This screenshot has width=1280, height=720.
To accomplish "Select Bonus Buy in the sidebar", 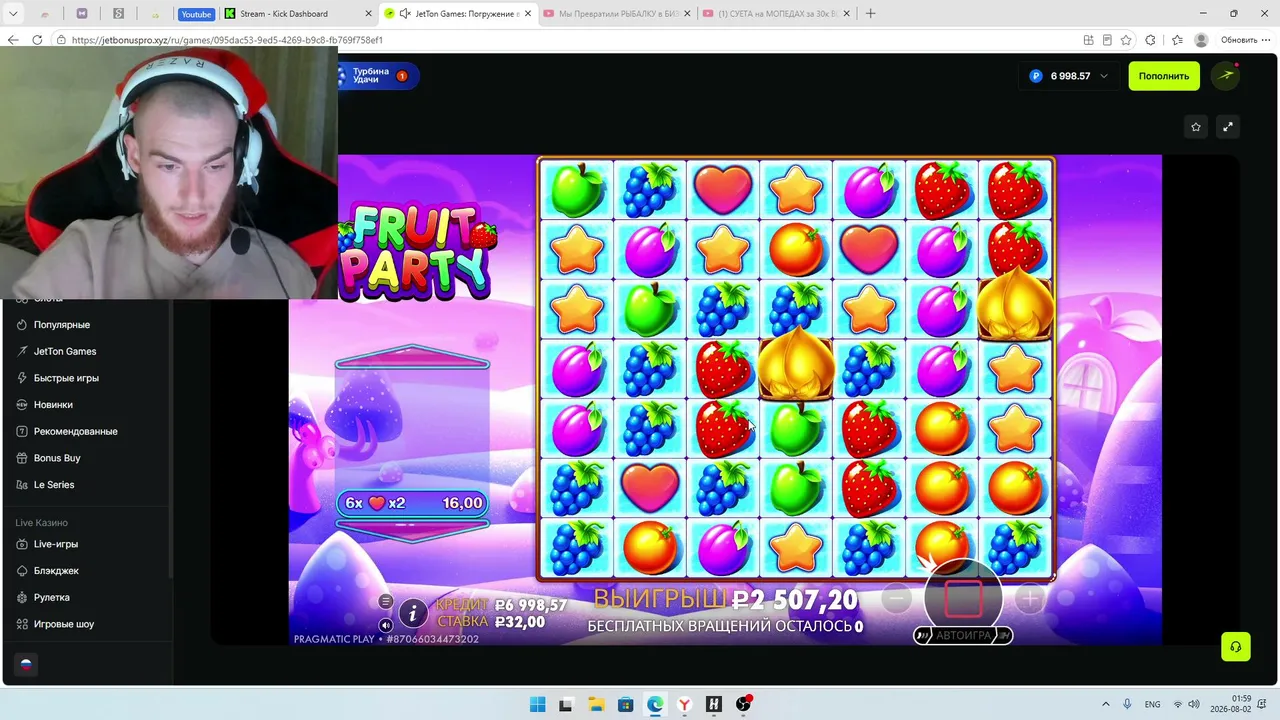I will click(x=57, y=458).
